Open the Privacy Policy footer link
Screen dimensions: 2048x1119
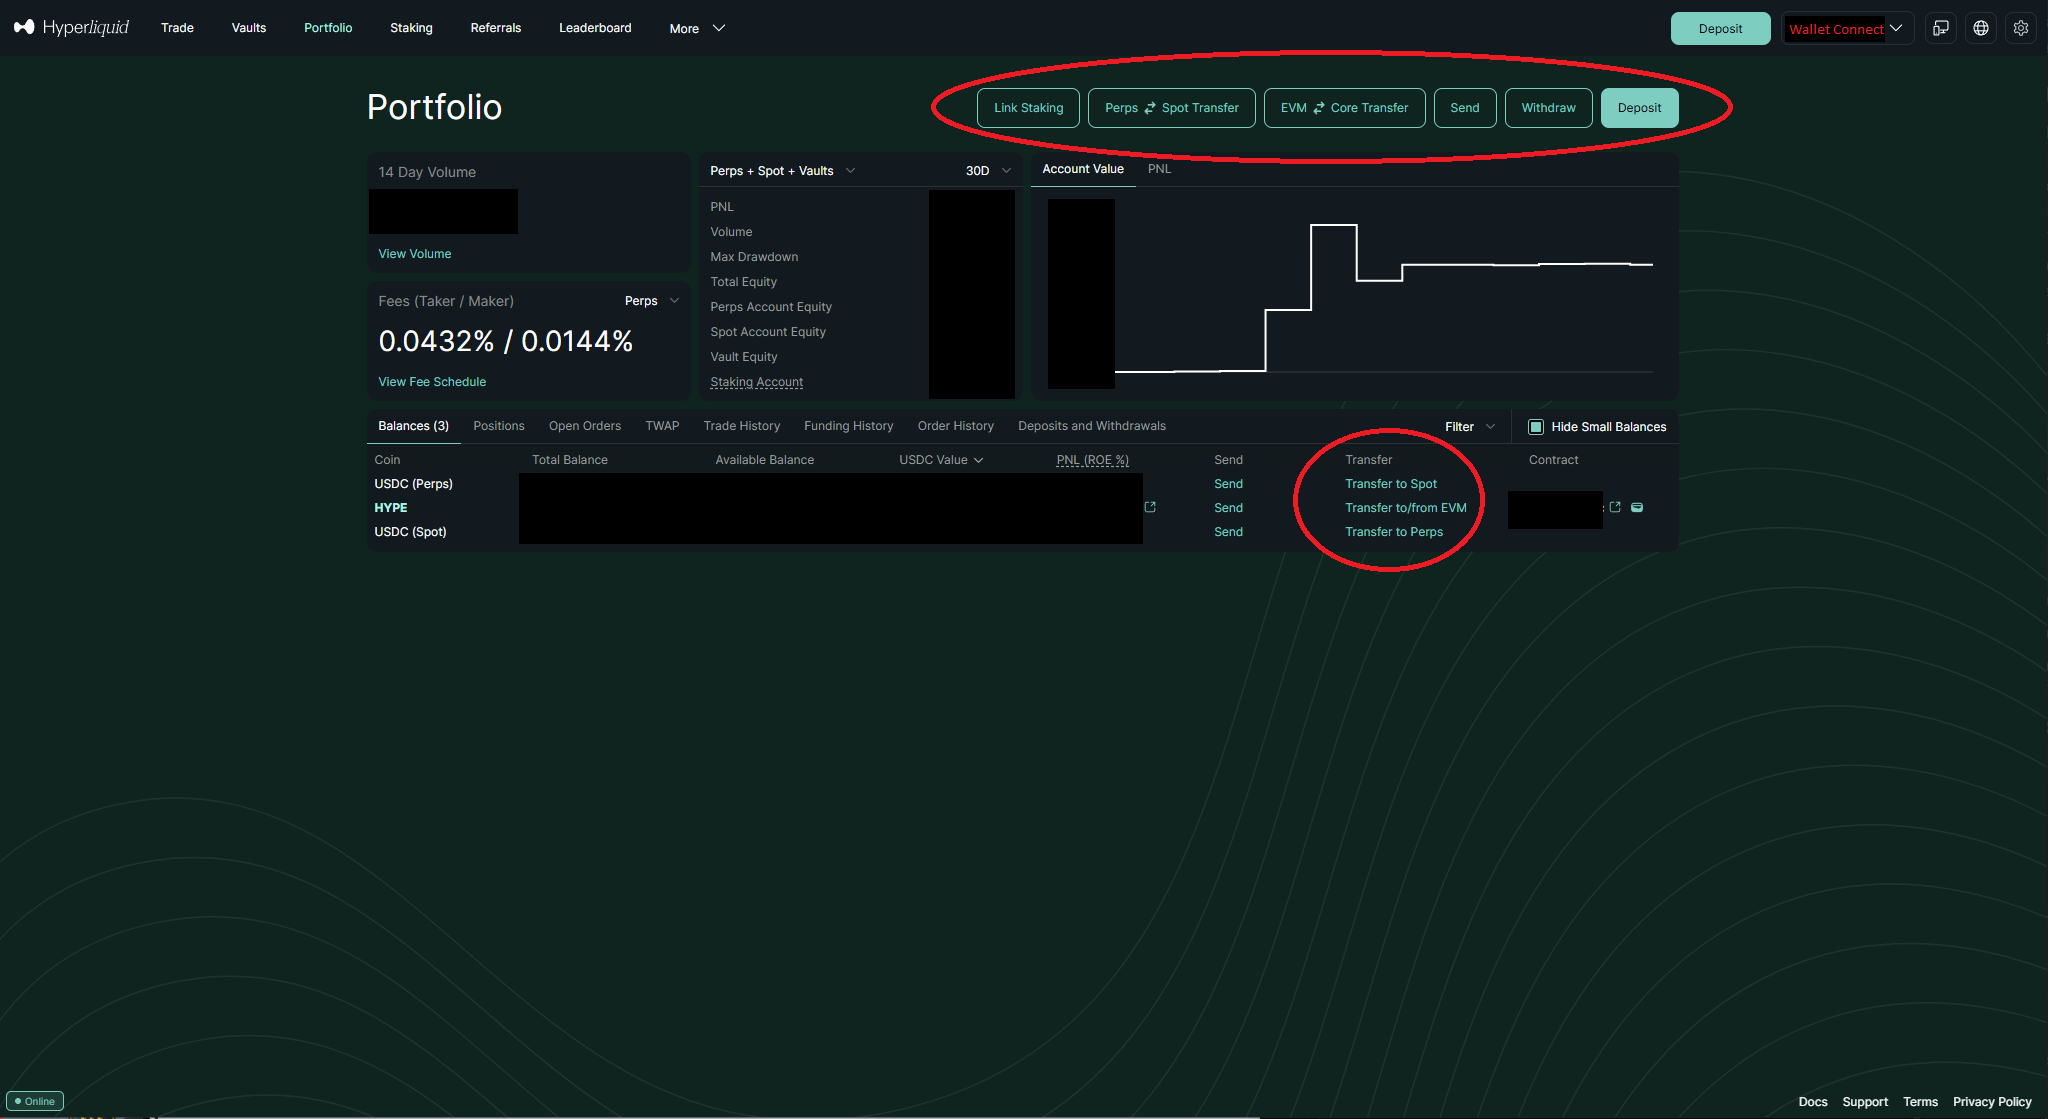[1992, 1102]
